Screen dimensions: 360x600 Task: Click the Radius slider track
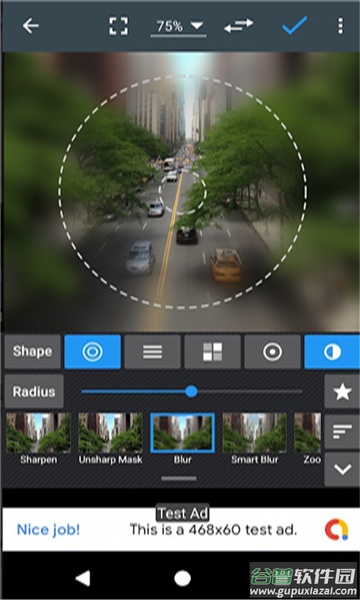[x=192, y=391]
